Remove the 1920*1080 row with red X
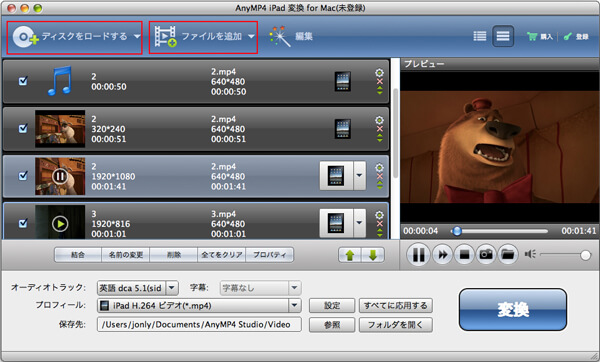This screenshot has width=600, height=362. pyautogui.click(x=379, y=176)
